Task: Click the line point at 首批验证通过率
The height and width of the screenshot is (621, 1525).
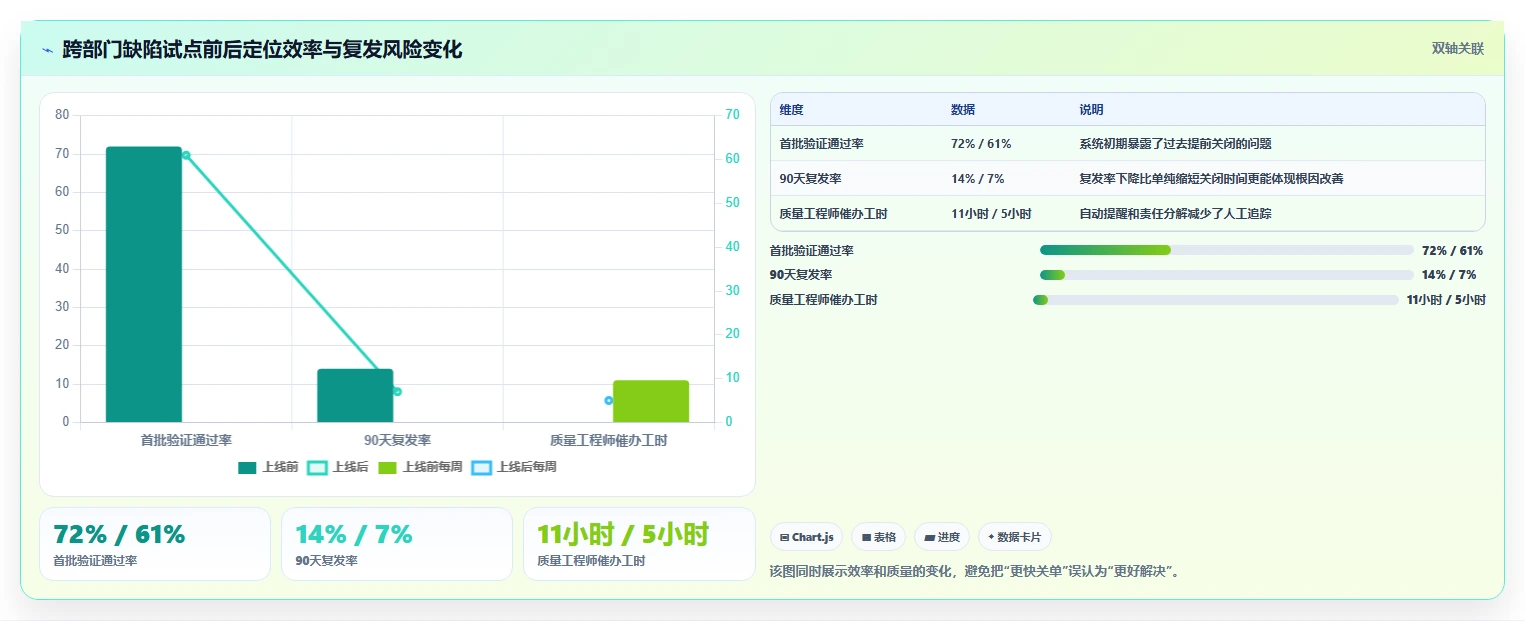Action: click(x=186, y=155)
